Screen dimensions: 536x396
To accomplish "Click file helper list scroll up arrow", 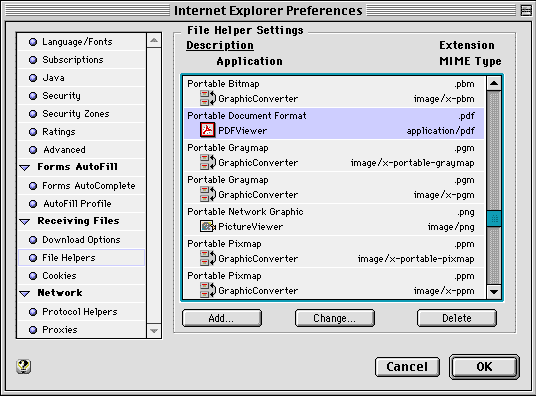I will click(x=494, y=83).
